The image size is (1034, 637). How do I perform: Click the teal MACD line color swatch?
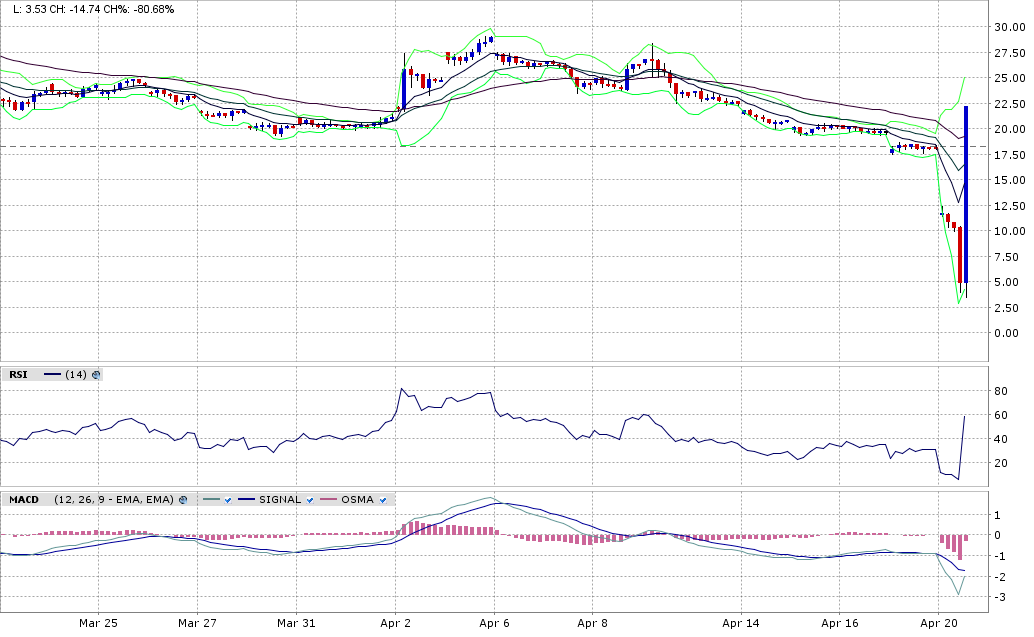pos(210,499)
